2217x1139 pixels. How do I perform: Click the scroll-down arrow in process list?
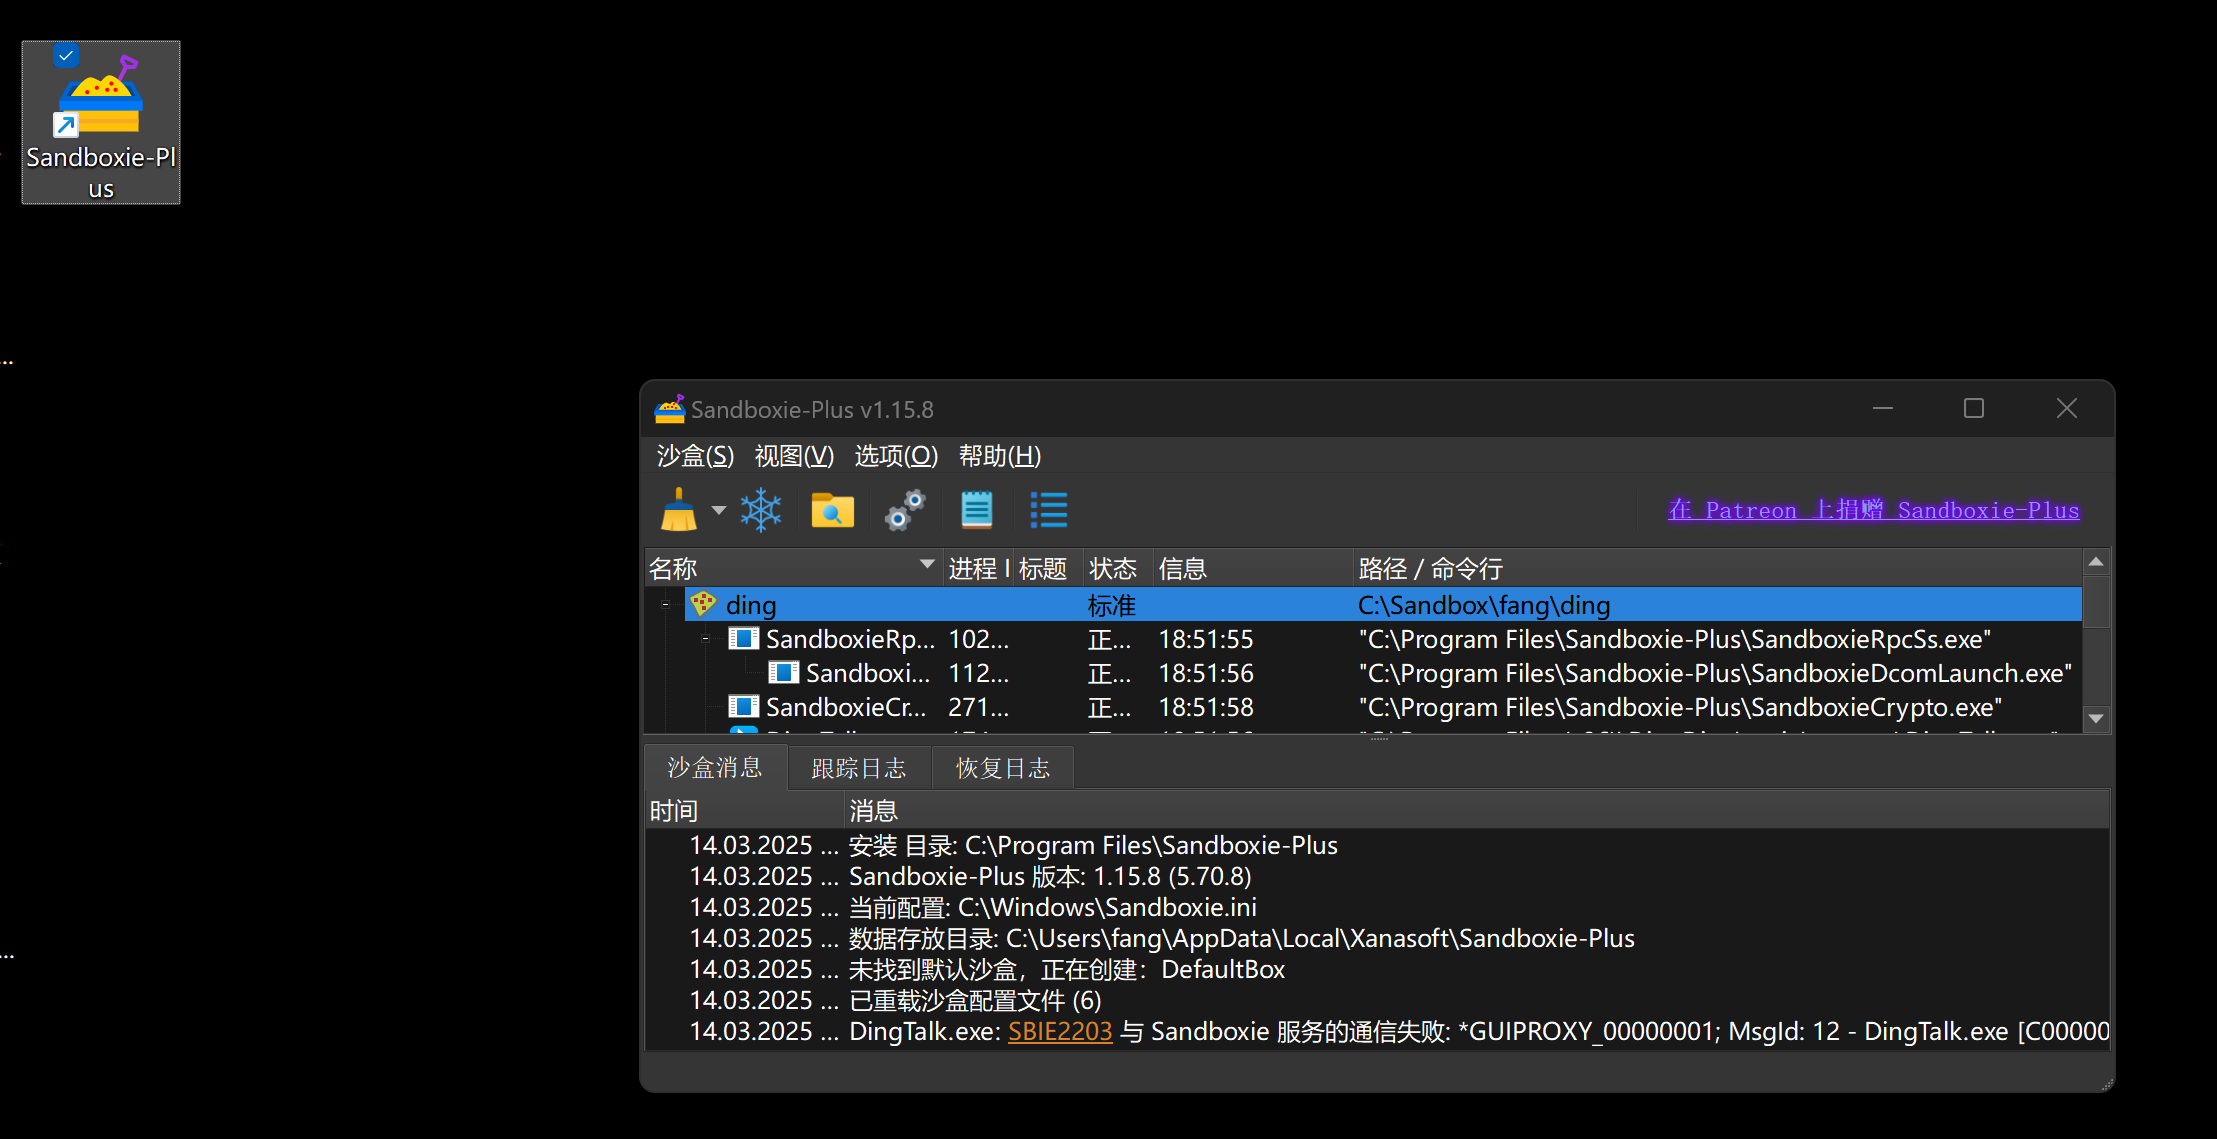click(2096, 719)
